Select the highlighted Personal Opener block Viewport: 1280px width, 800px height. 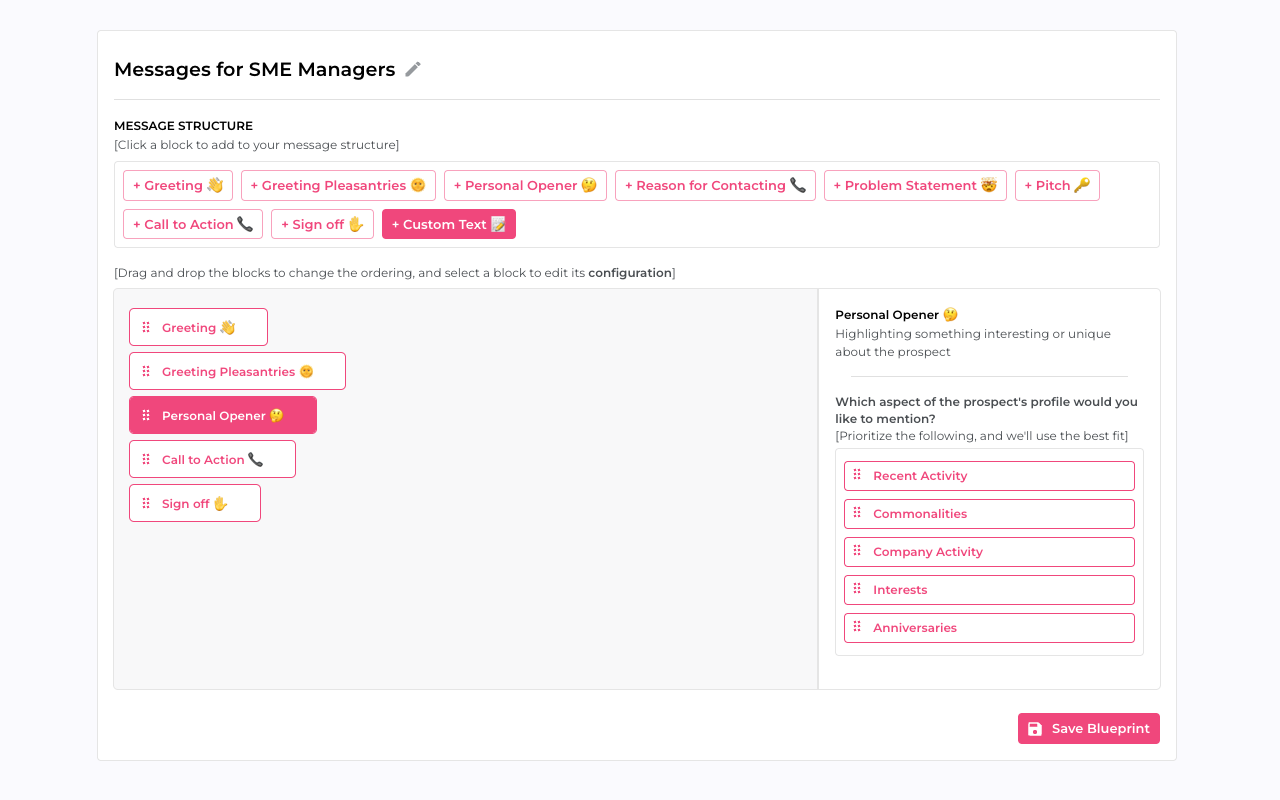[x=223, y=415]
